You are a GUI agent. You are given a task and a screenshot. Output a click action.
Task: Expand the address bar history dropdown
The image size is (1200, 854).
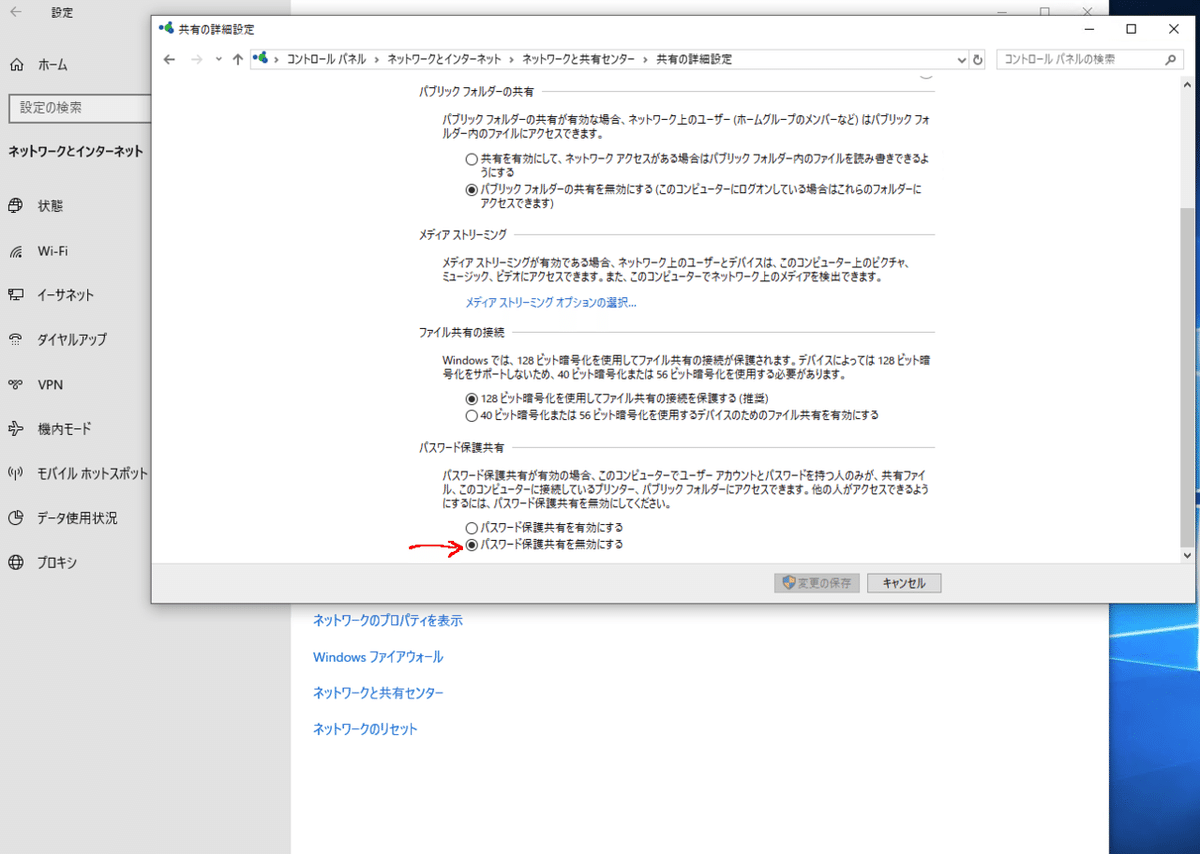961,59
